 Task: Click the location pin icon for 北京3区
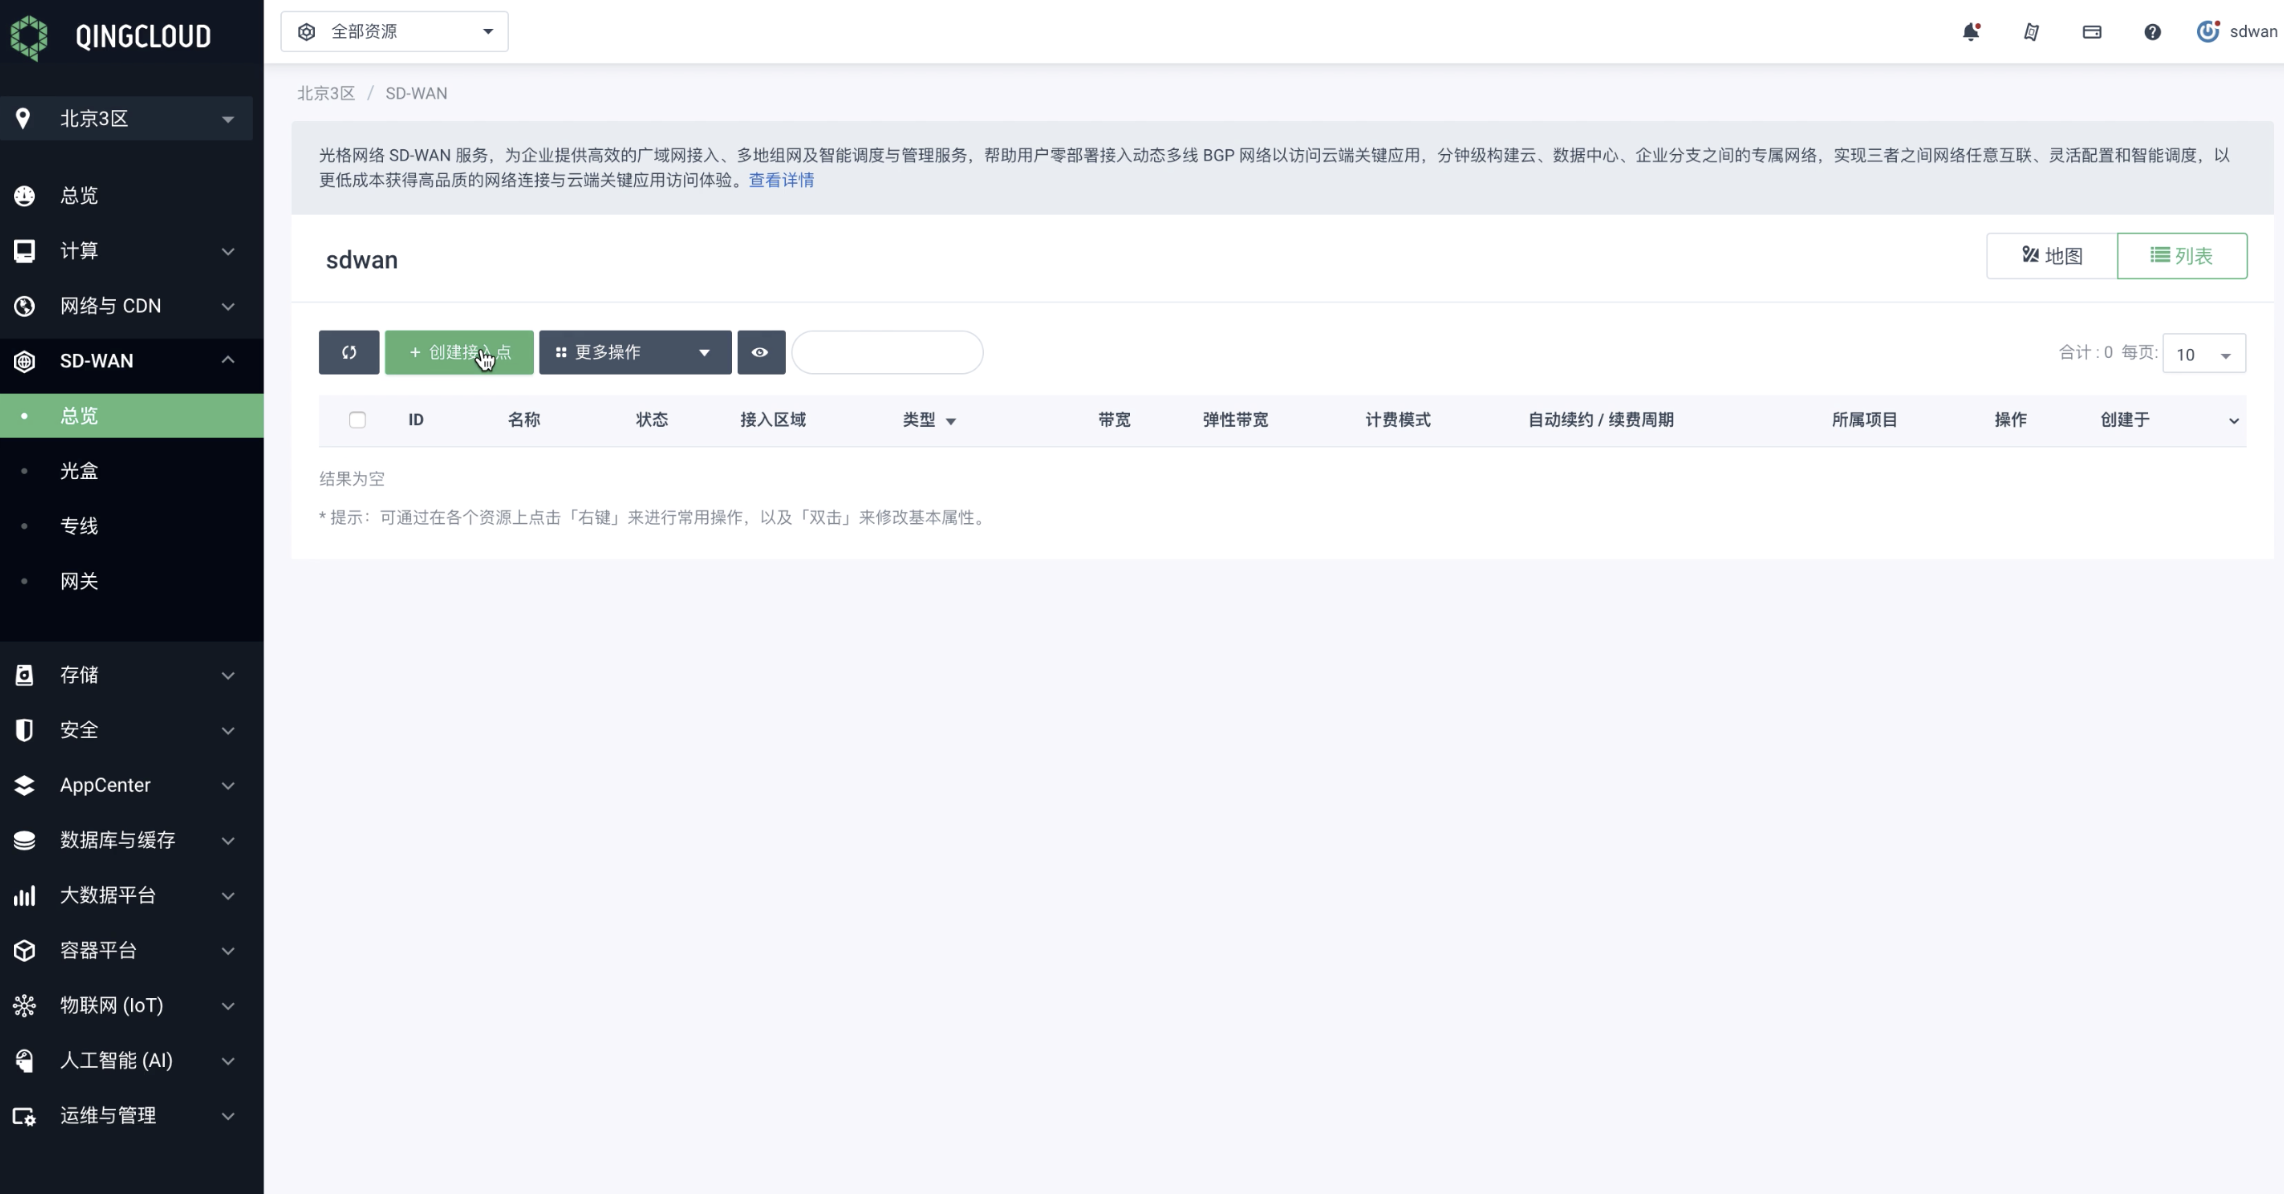point(23,118)
